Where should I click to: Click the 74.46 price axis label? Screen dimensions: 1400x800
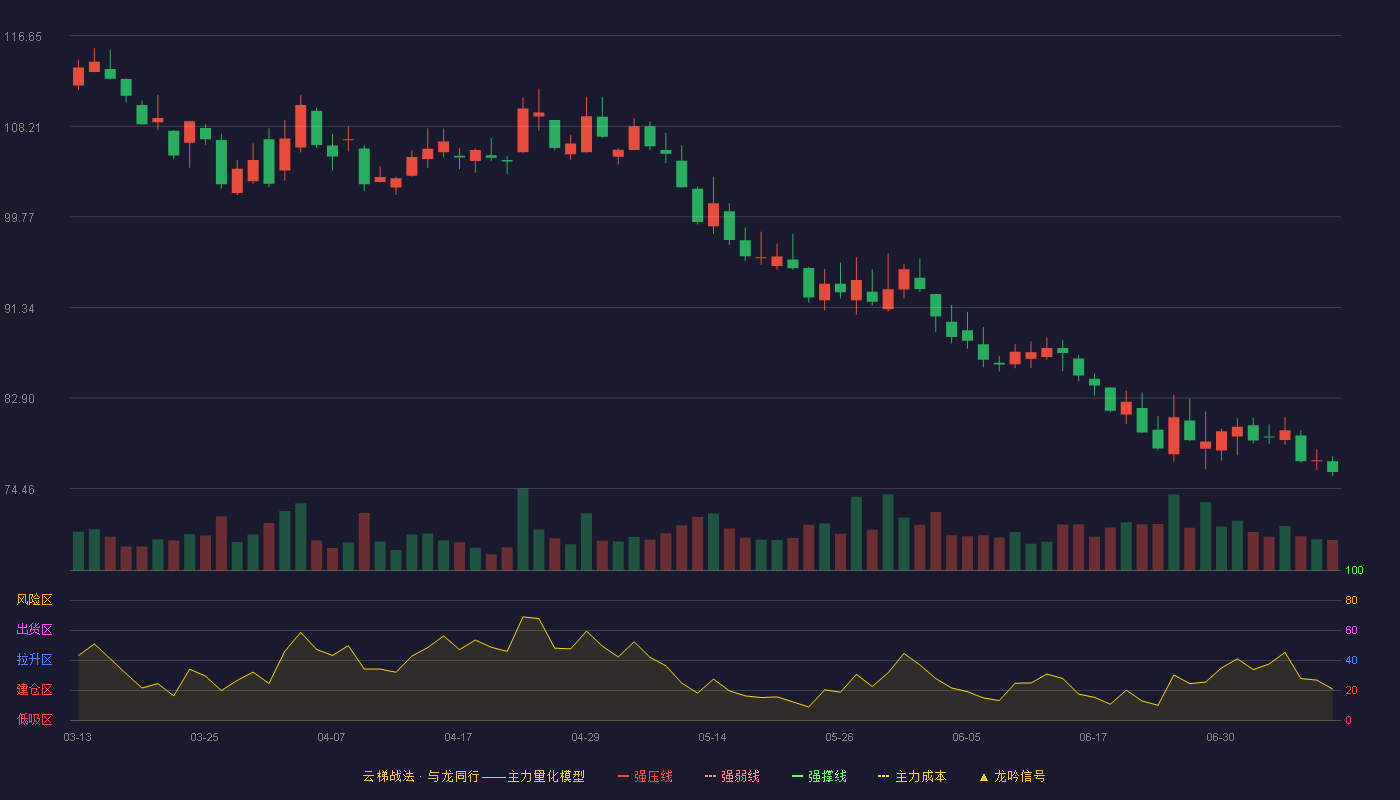(x=23, y=490)
